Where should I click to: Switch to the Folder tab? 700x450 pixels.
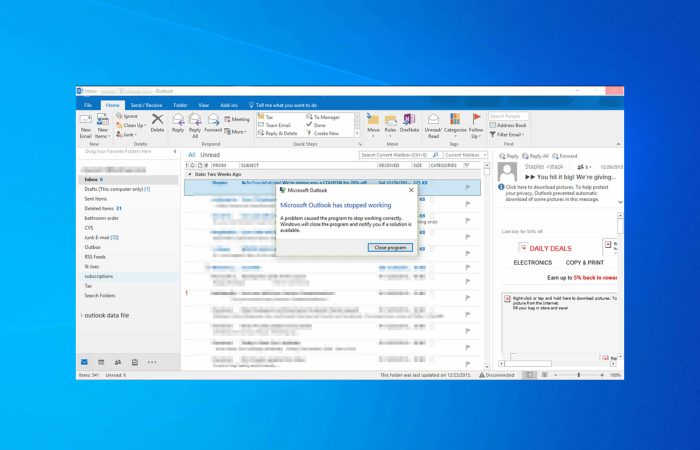[x=180, y=105]
